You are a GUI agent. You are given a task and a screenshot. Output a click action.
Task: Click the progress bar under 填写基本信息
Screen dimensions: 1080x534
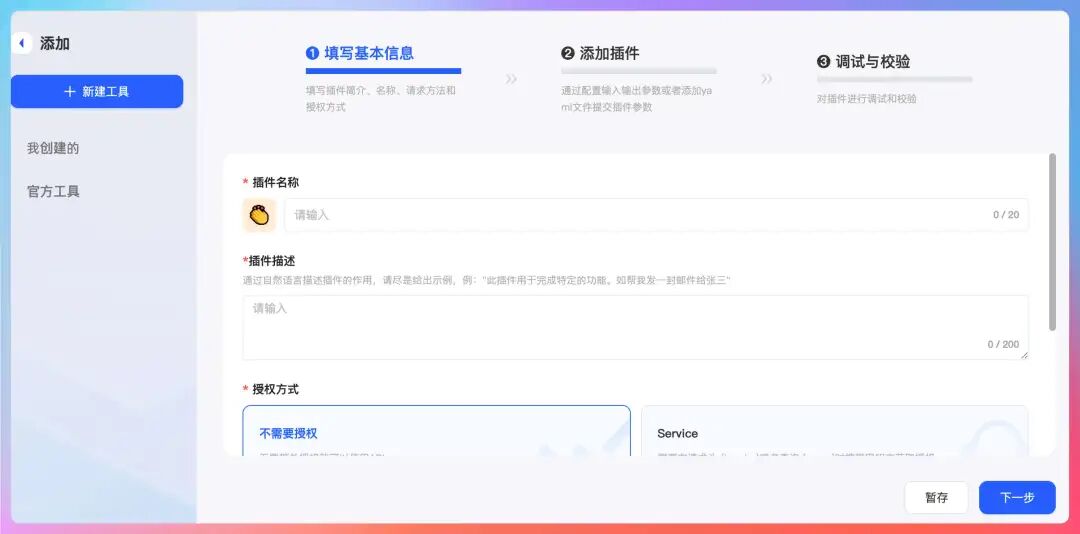(384, 71)
